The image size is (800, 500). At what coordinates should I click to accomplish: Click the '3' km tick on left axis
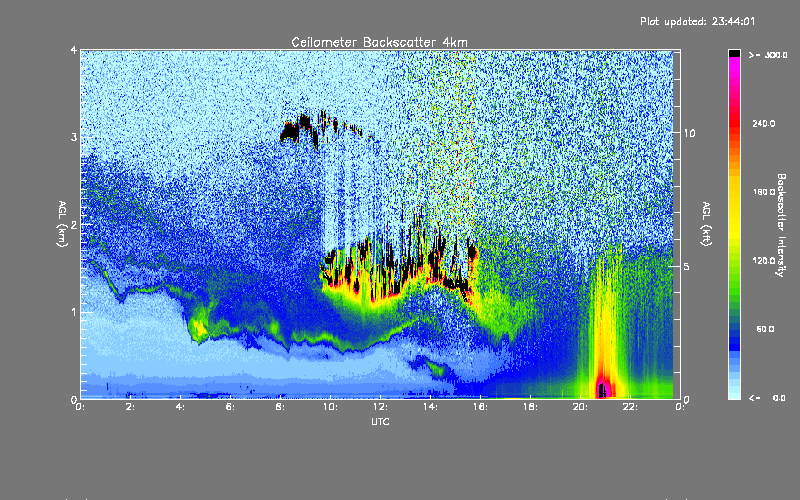click(x=74, y=137)
